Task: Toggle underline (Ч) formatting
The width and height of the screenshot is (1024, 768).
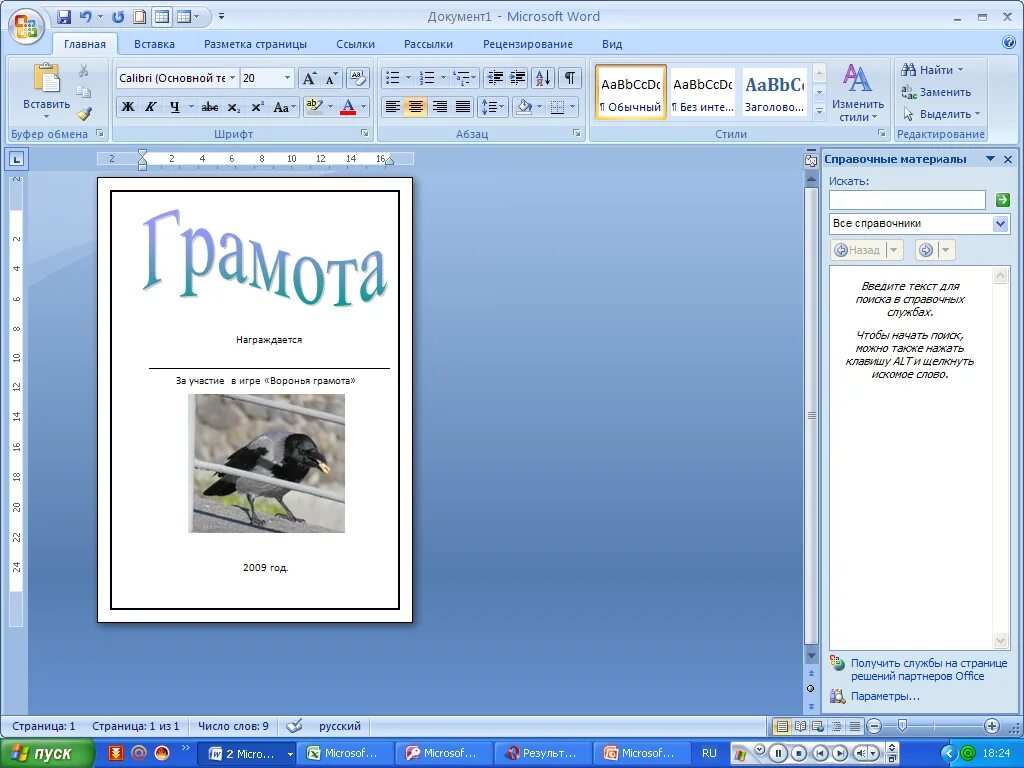Action: point(174,106)
